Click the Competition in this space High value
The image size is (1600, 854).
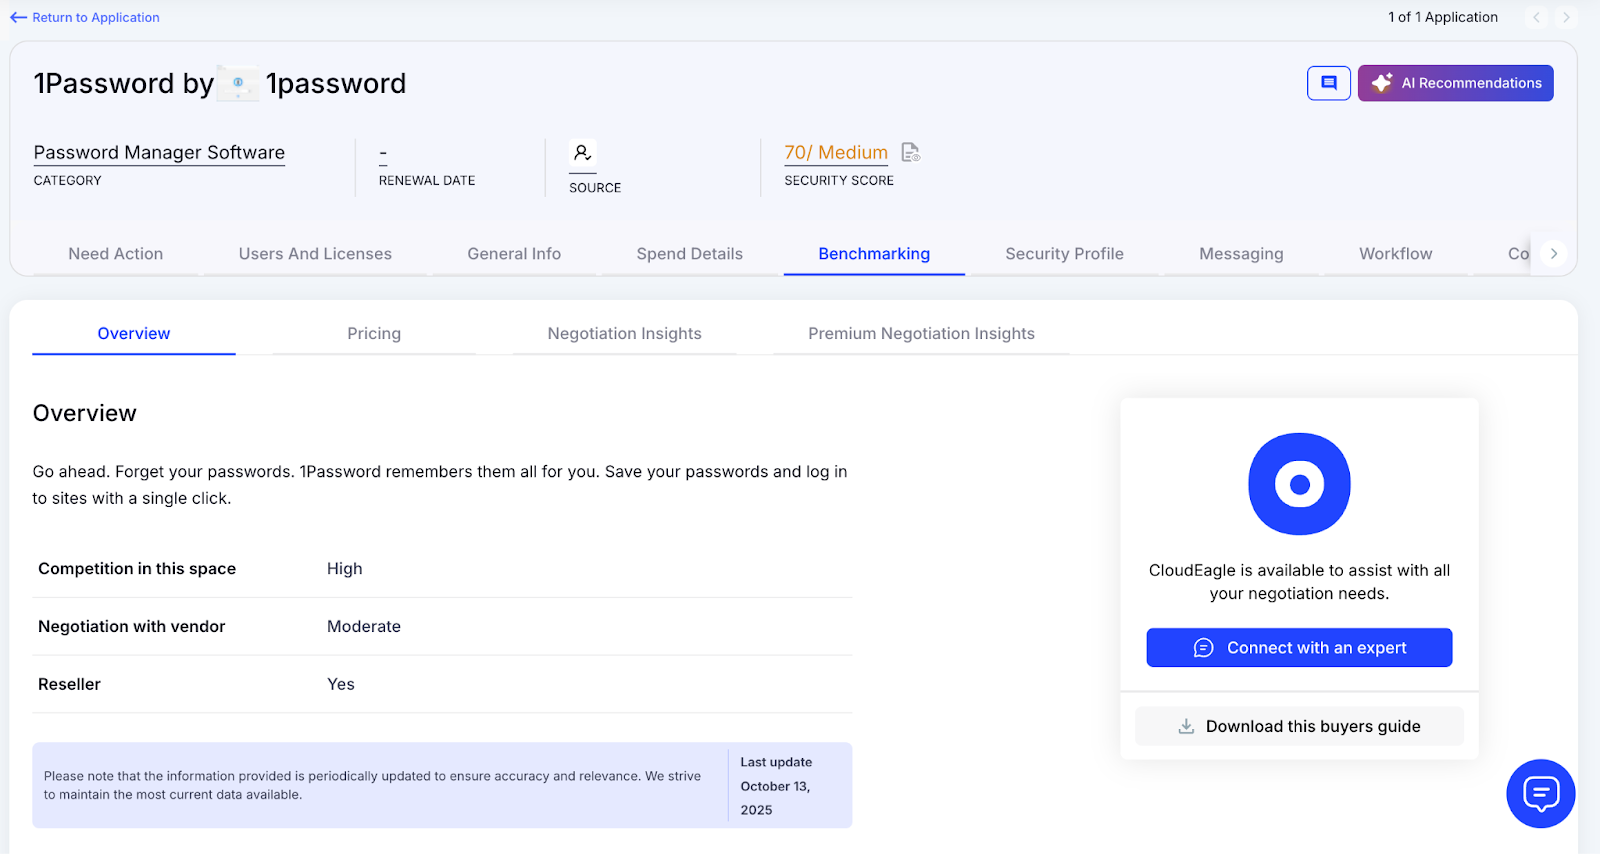tap(345, 569)
